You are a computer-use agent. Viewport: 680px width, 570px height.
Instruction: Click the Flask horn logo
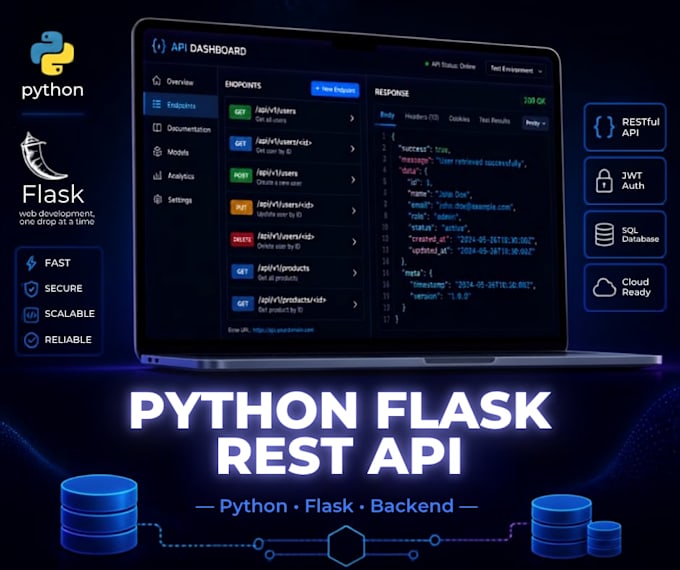tap(42, 156)
